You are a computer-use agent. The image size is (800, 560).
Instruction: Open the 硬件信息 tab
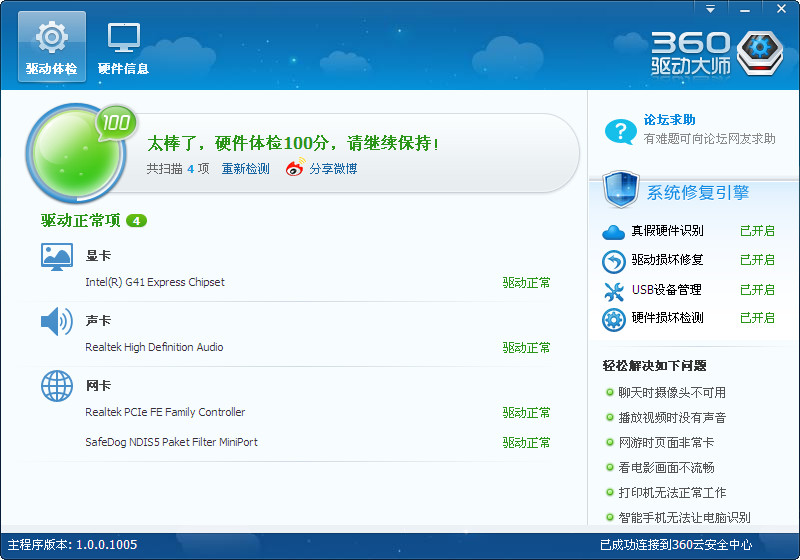click(x=123, y=46)
